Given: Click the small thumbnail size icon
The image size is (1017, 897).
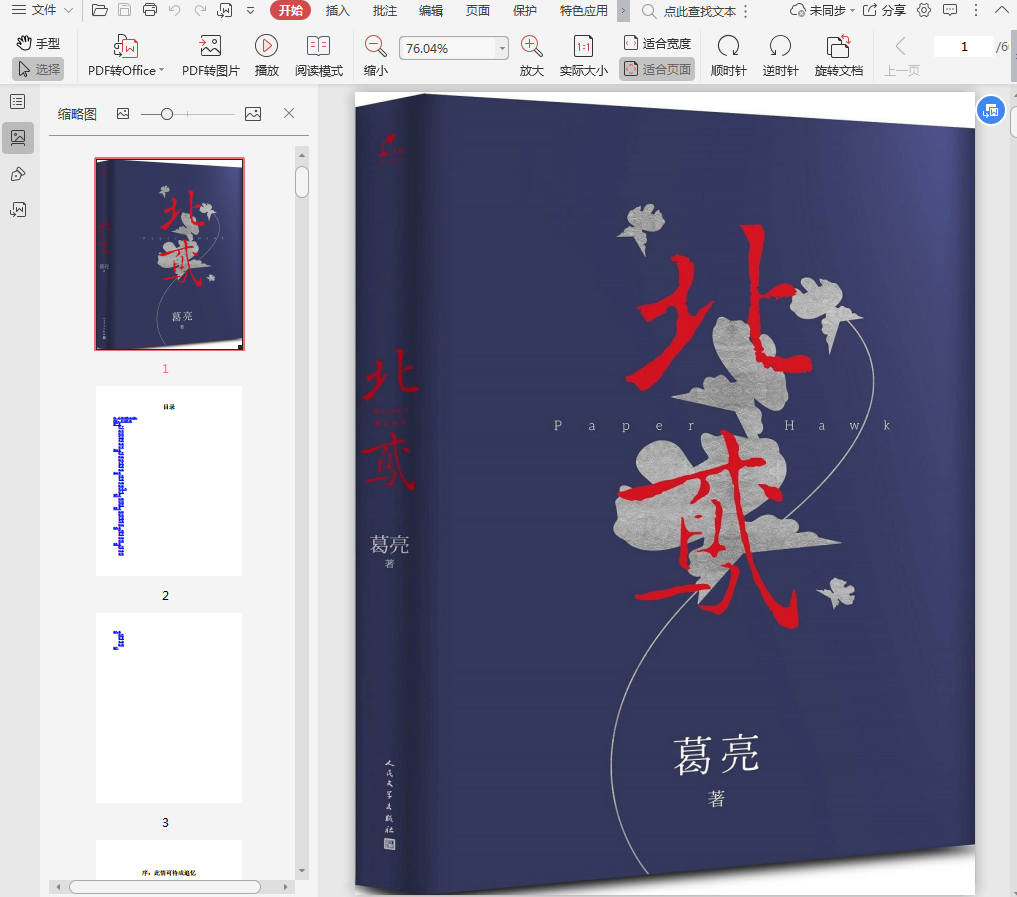Looking at the screenshot, I should click(123, 114).
